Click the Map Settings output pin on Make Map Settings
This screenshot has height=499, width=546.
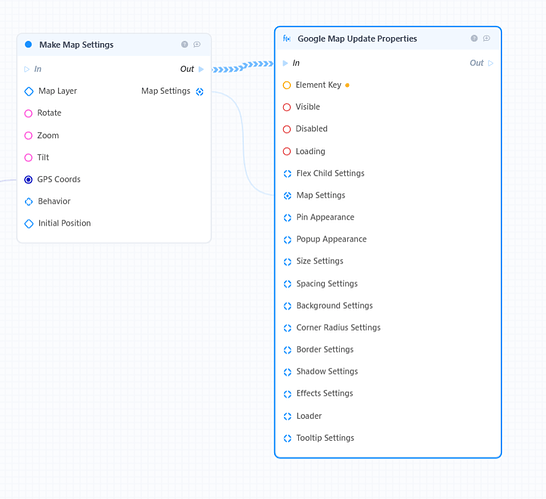pos(200,92)
